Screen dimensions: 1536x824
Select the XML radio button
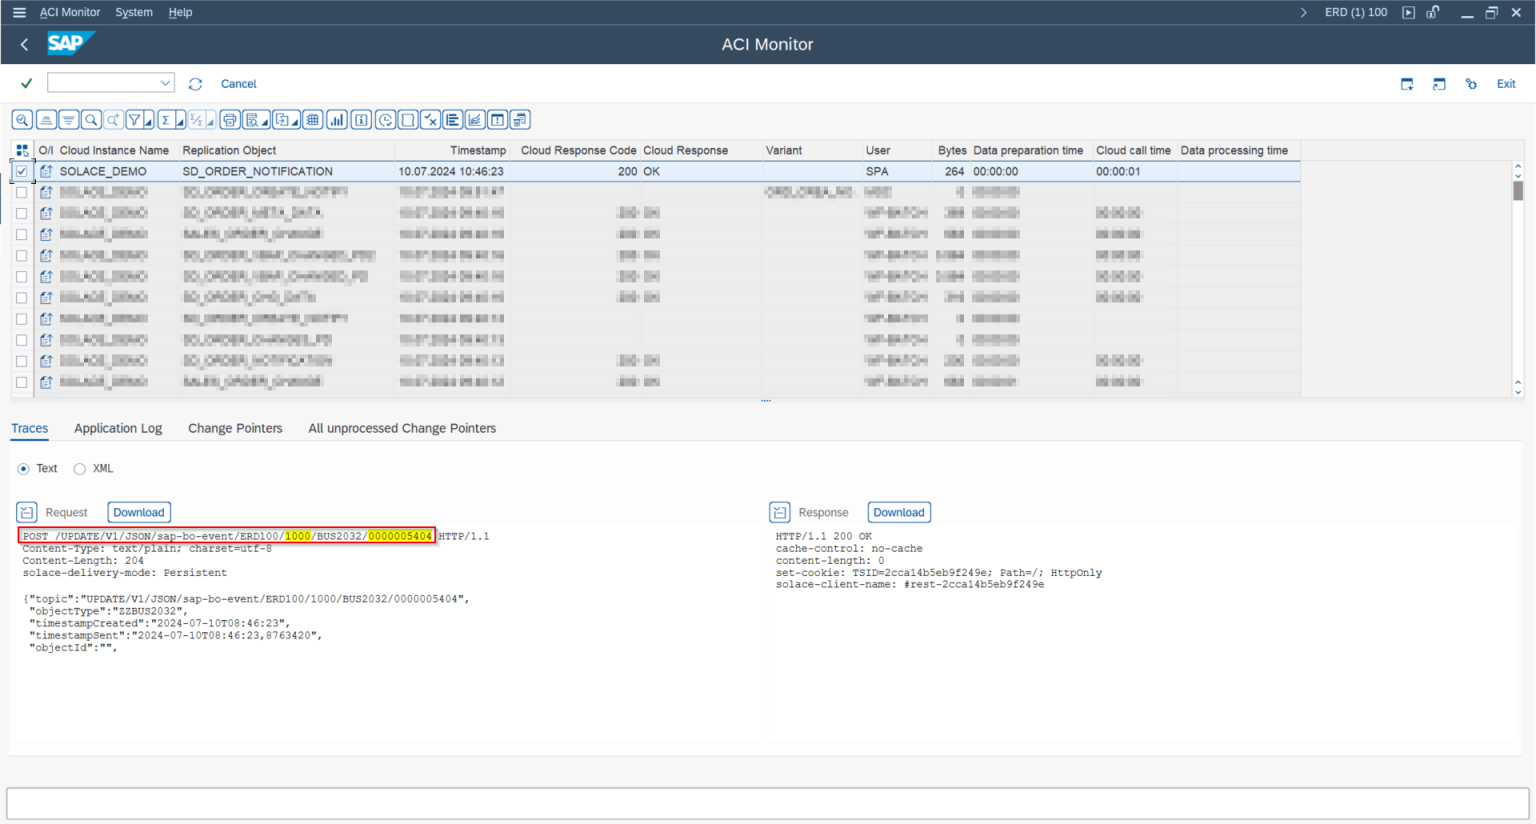click(x=80, y=468)
